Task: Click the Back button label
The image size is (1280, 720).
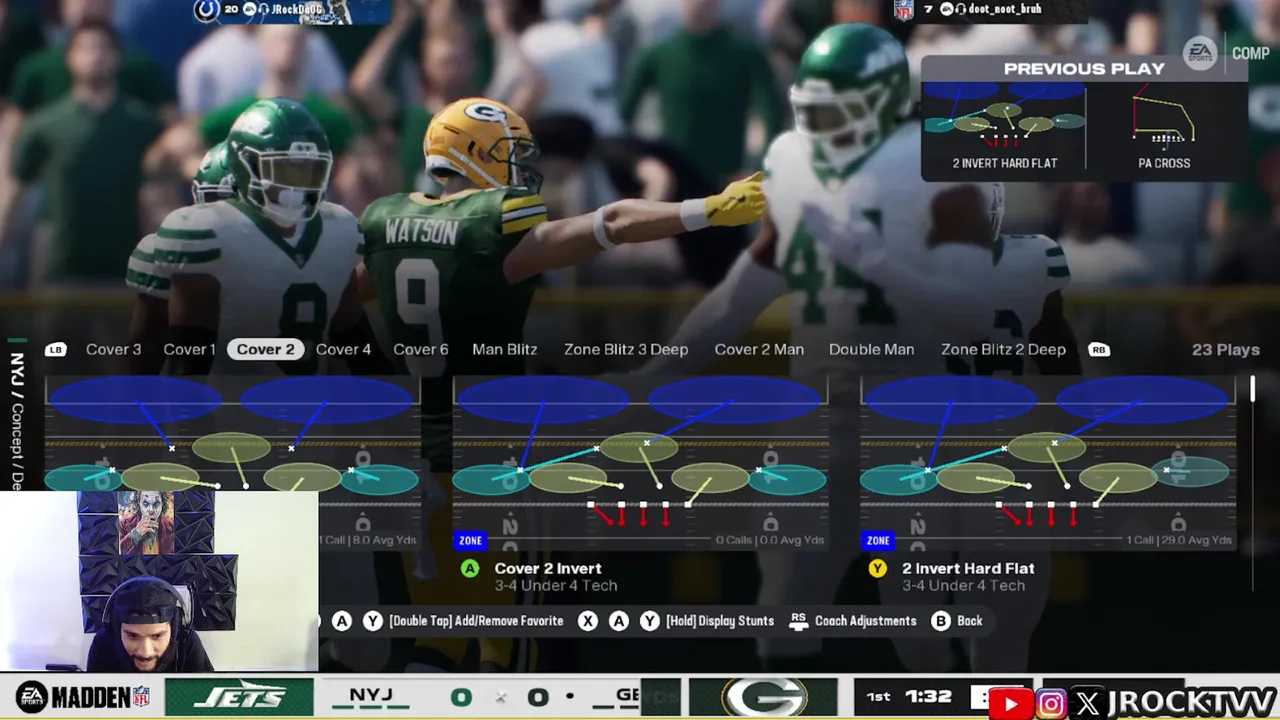Action: 969,621
